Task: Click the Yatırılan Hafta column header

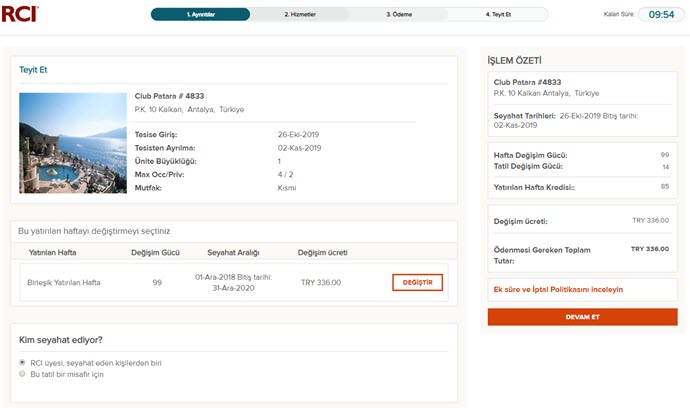Action: 52,253
